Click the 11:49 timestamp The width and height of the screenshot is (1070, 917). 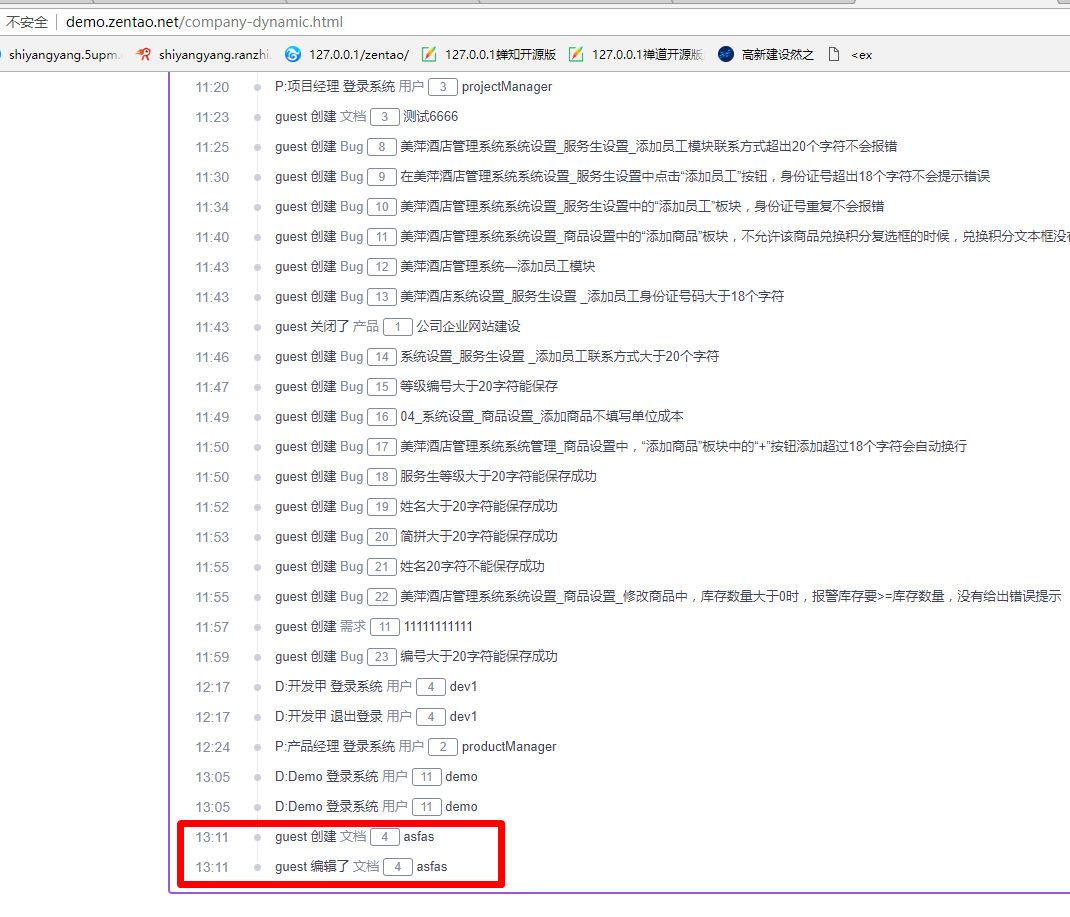pos(212,417)
